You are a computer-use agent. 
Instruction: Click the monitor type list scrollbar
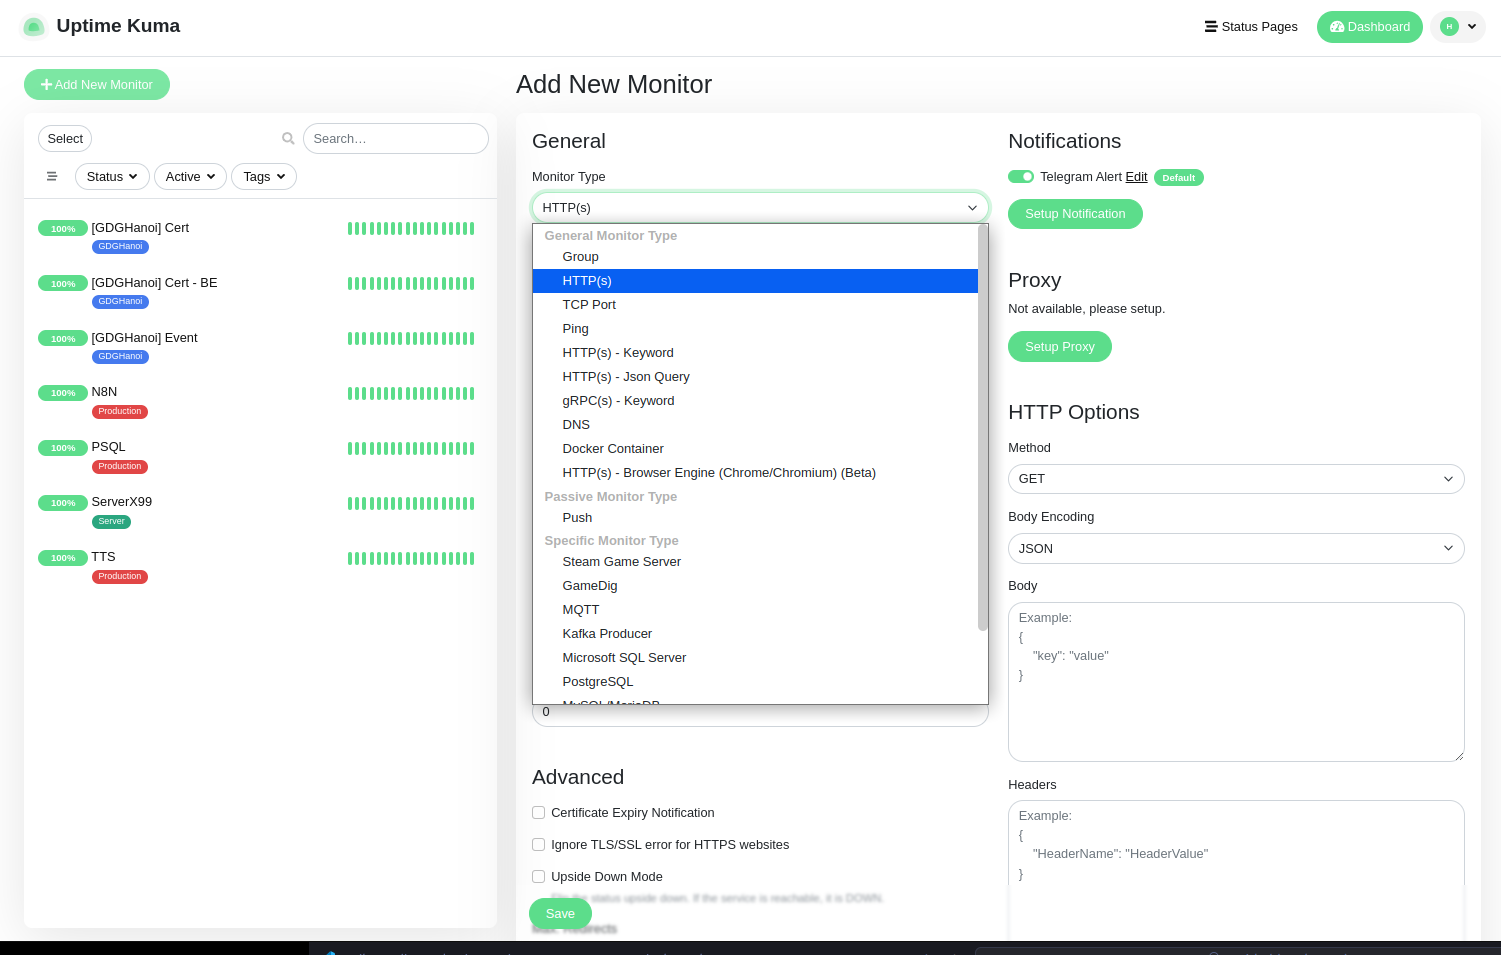click(x=983, y=428)
